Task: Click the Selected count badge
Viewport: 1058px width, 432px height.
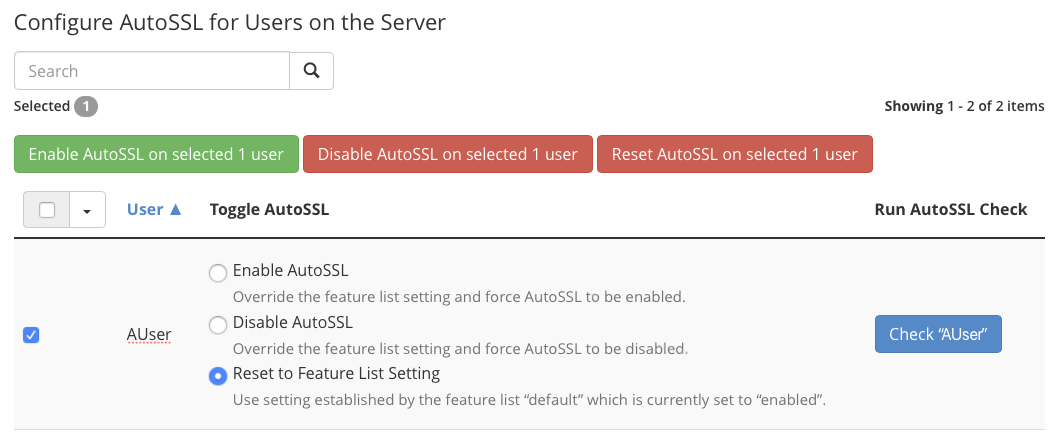Action: click(86, 106)
